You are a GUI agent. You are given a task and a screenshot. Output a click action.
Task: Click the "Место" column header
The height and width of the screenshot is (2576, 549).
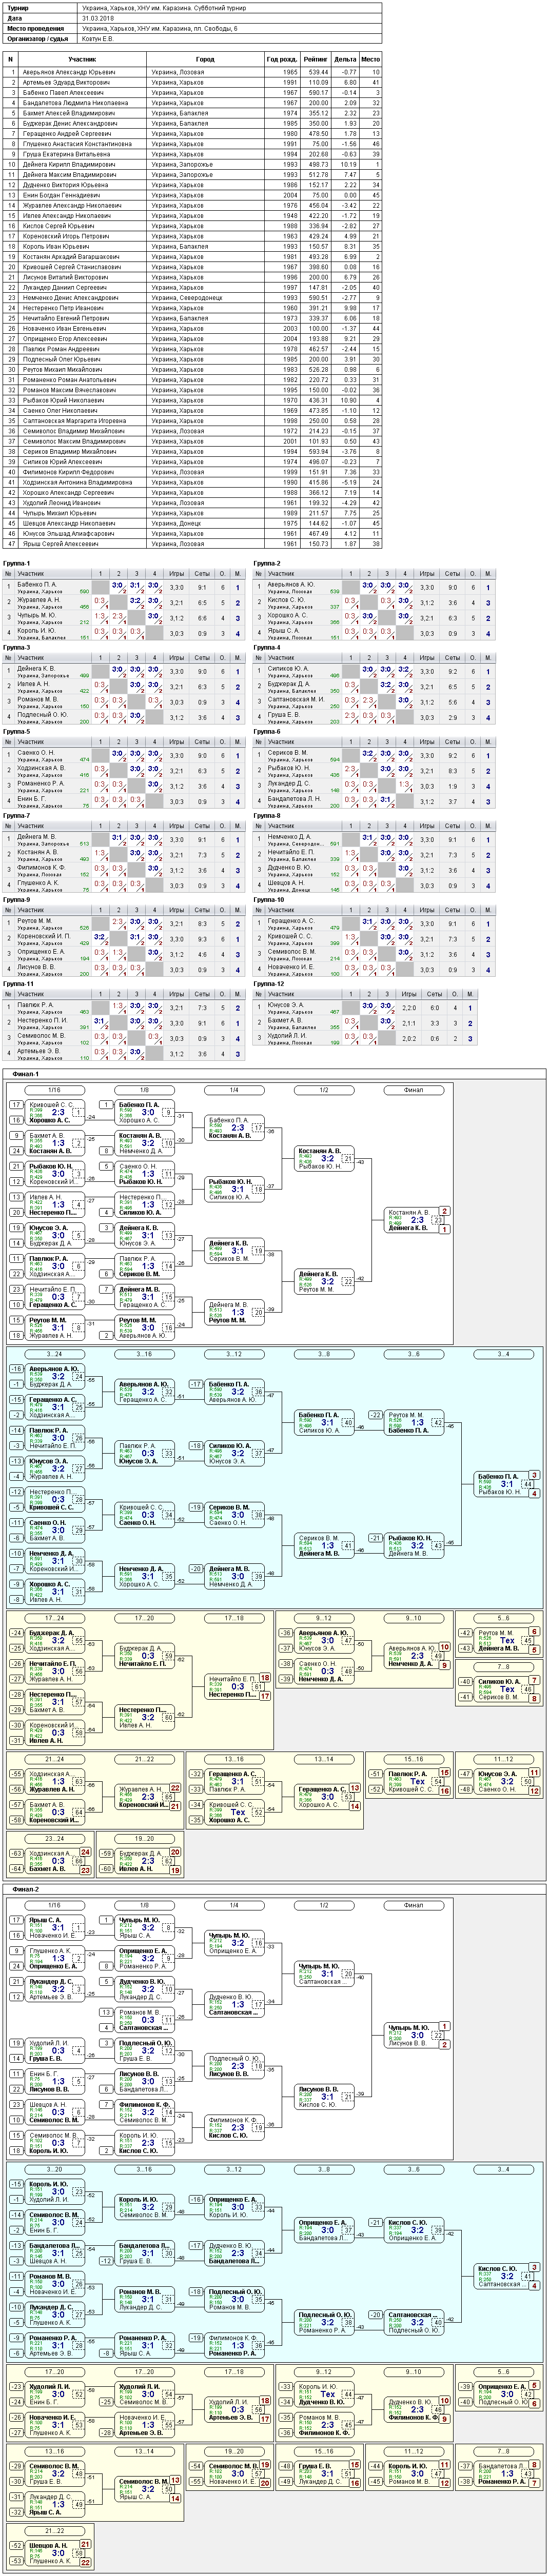370,60
